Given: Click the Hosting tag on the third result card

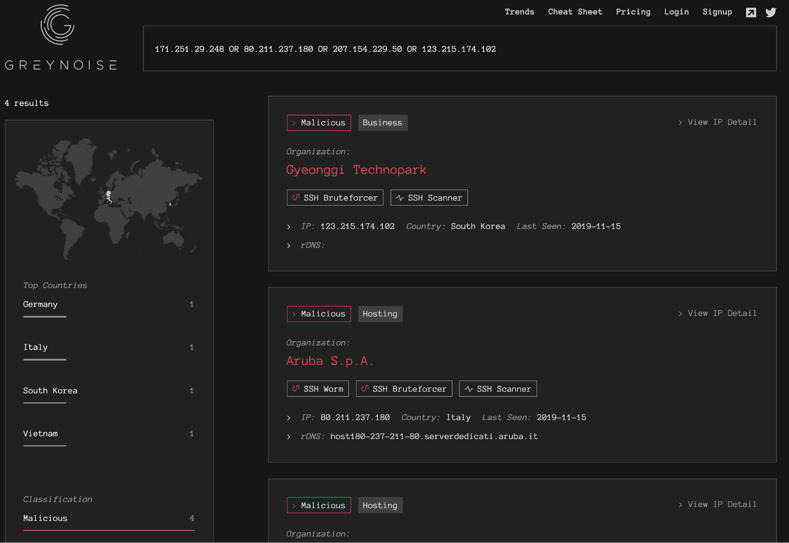Looking at the screenshot, I should pyautogui.click(x=380, y=505).
